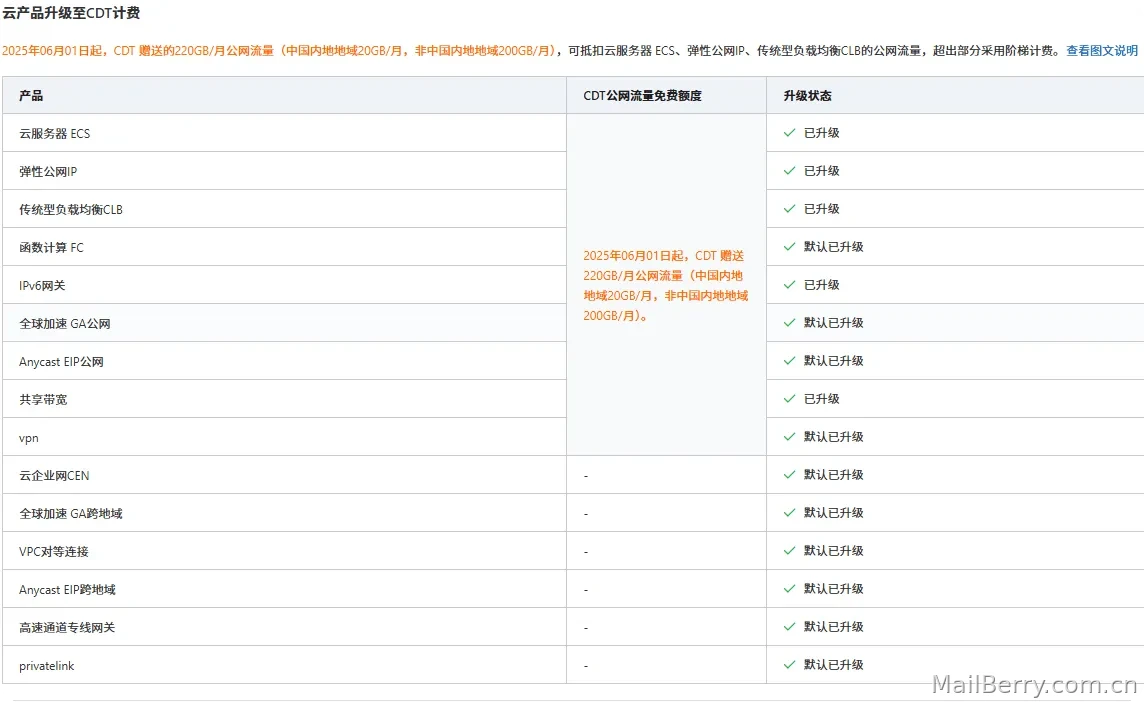Click 已升级 status in 云服务器 ECS row
The image size is (1144, 702).
coord(822,133)
